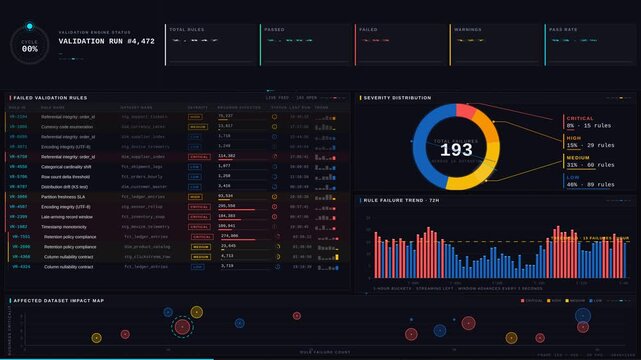Select the Distribution drift (KS test) rule row
The image size is (641, 360).
[x=177, y=187]
